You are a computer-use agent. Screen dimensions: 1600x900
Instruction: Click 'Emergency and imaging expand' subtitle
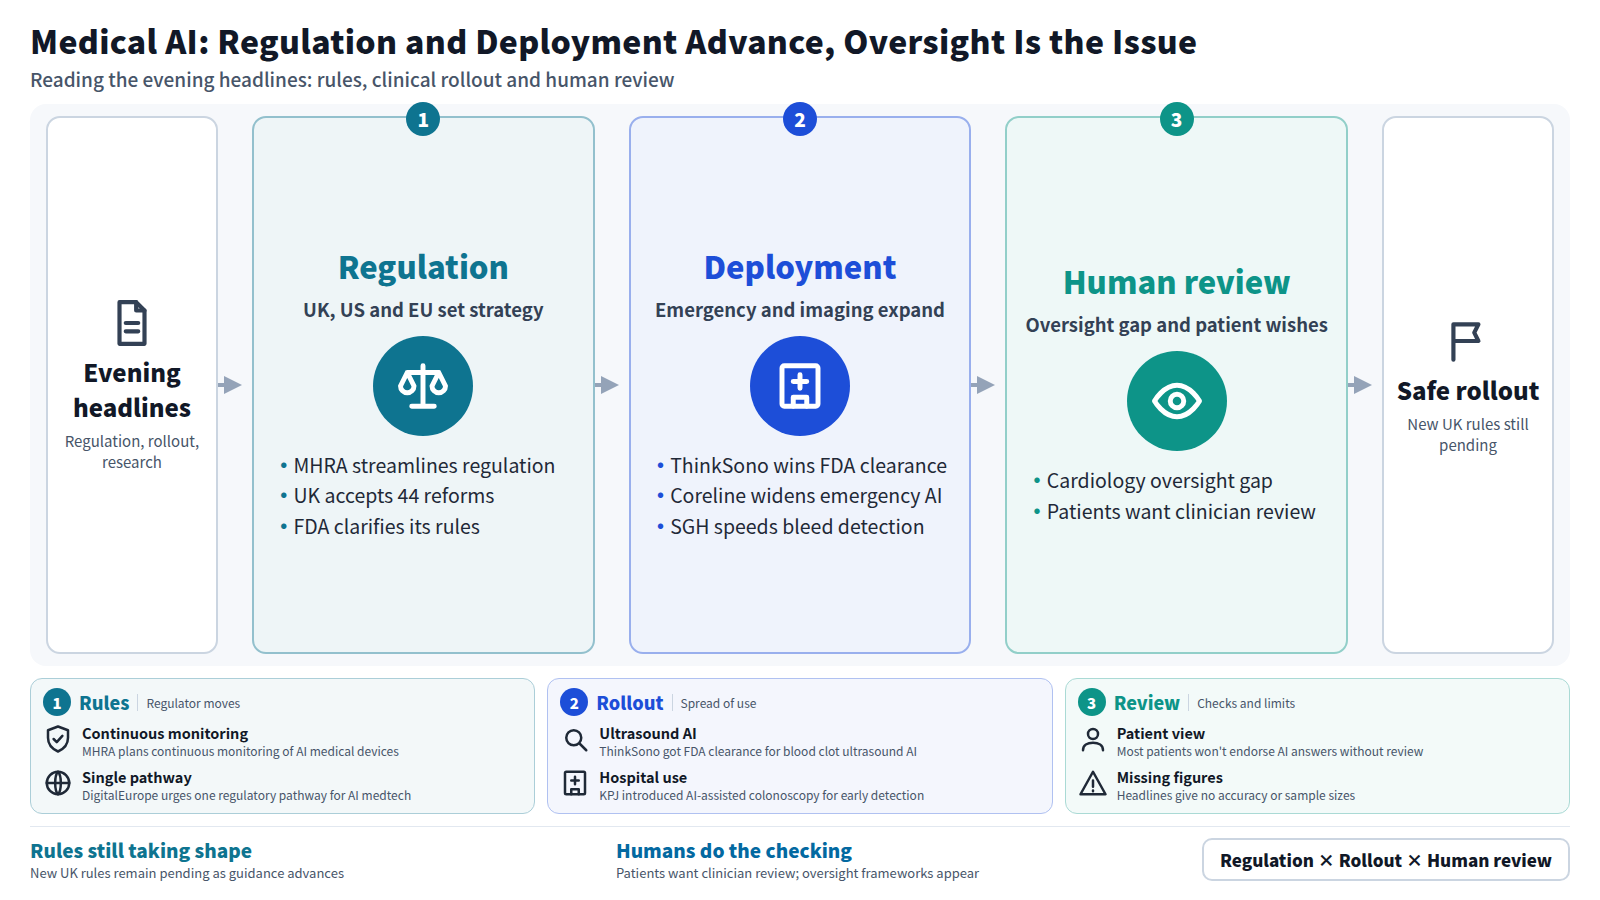click(x=800, y=310)
